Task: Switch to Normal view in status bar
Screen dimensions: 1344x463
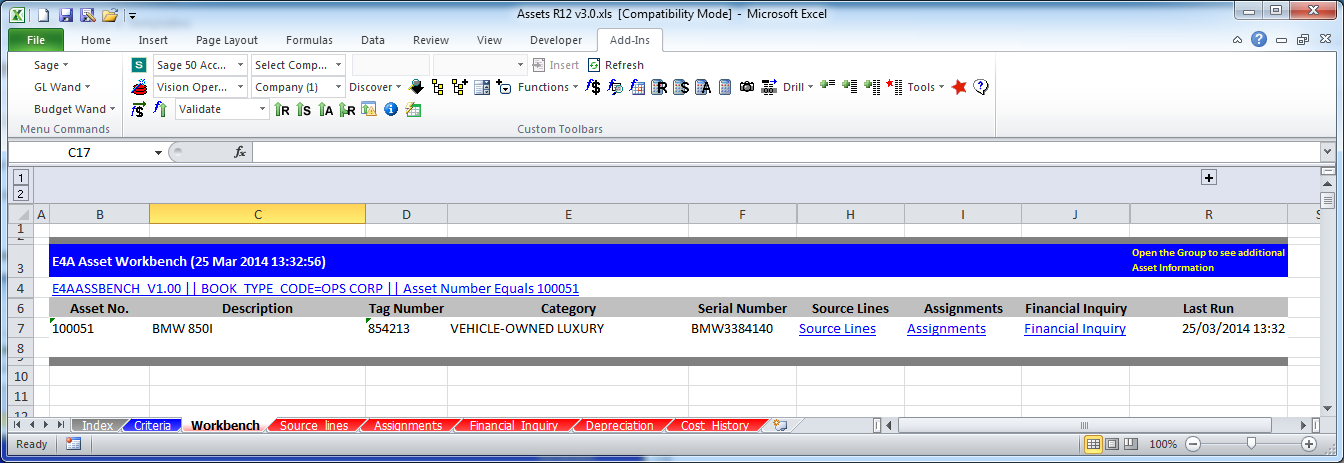Action: 1093,444
